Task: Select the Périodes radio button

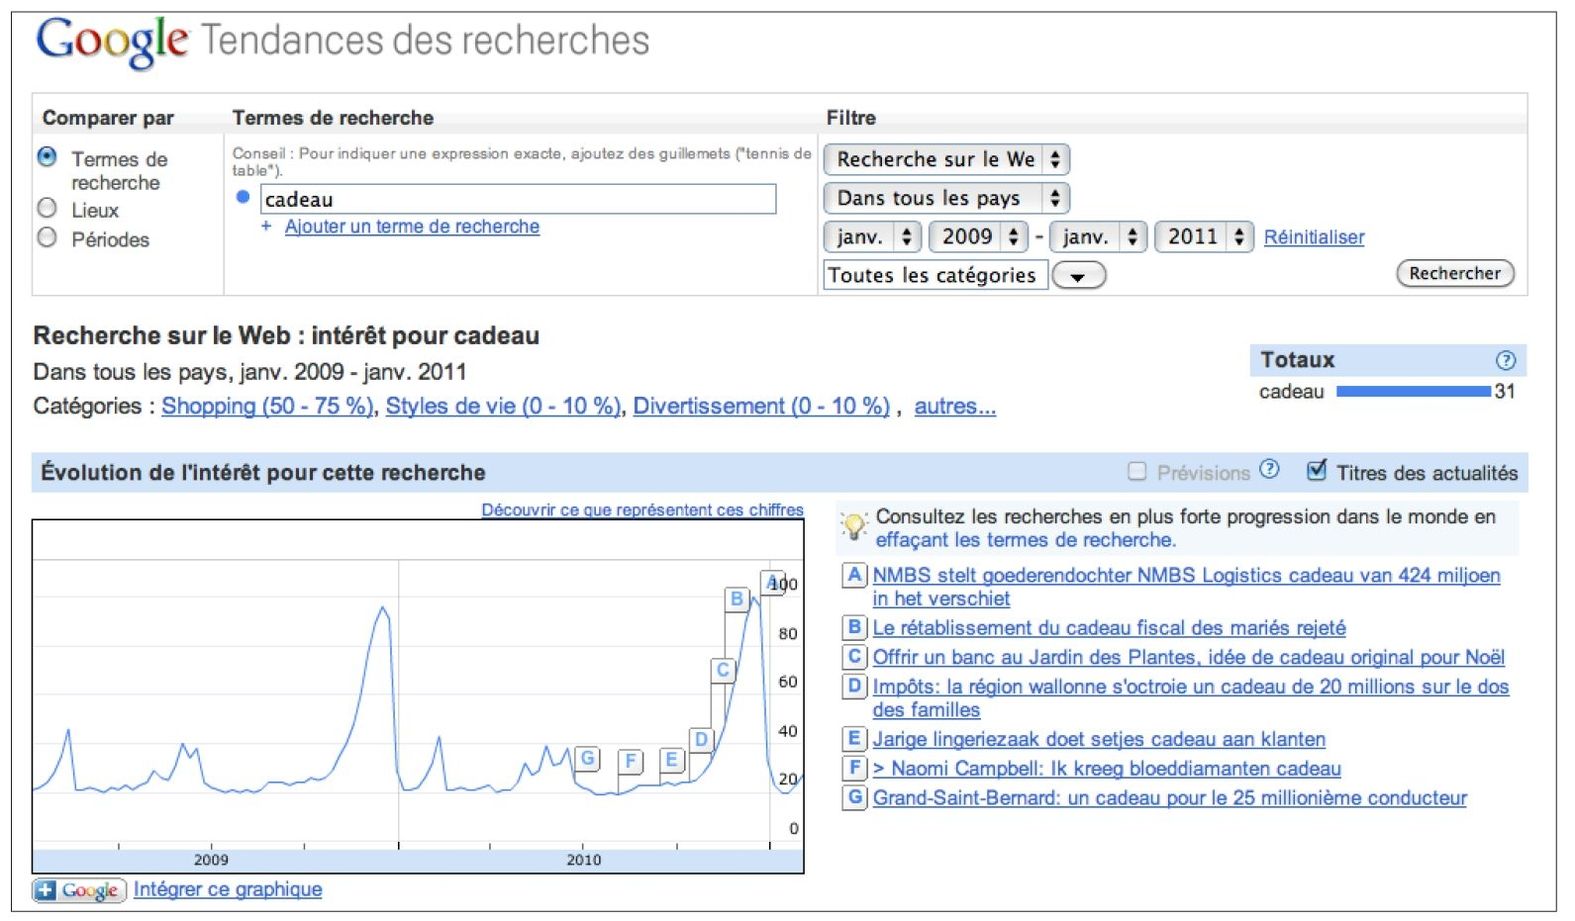Action: click(x=47, y=238)
